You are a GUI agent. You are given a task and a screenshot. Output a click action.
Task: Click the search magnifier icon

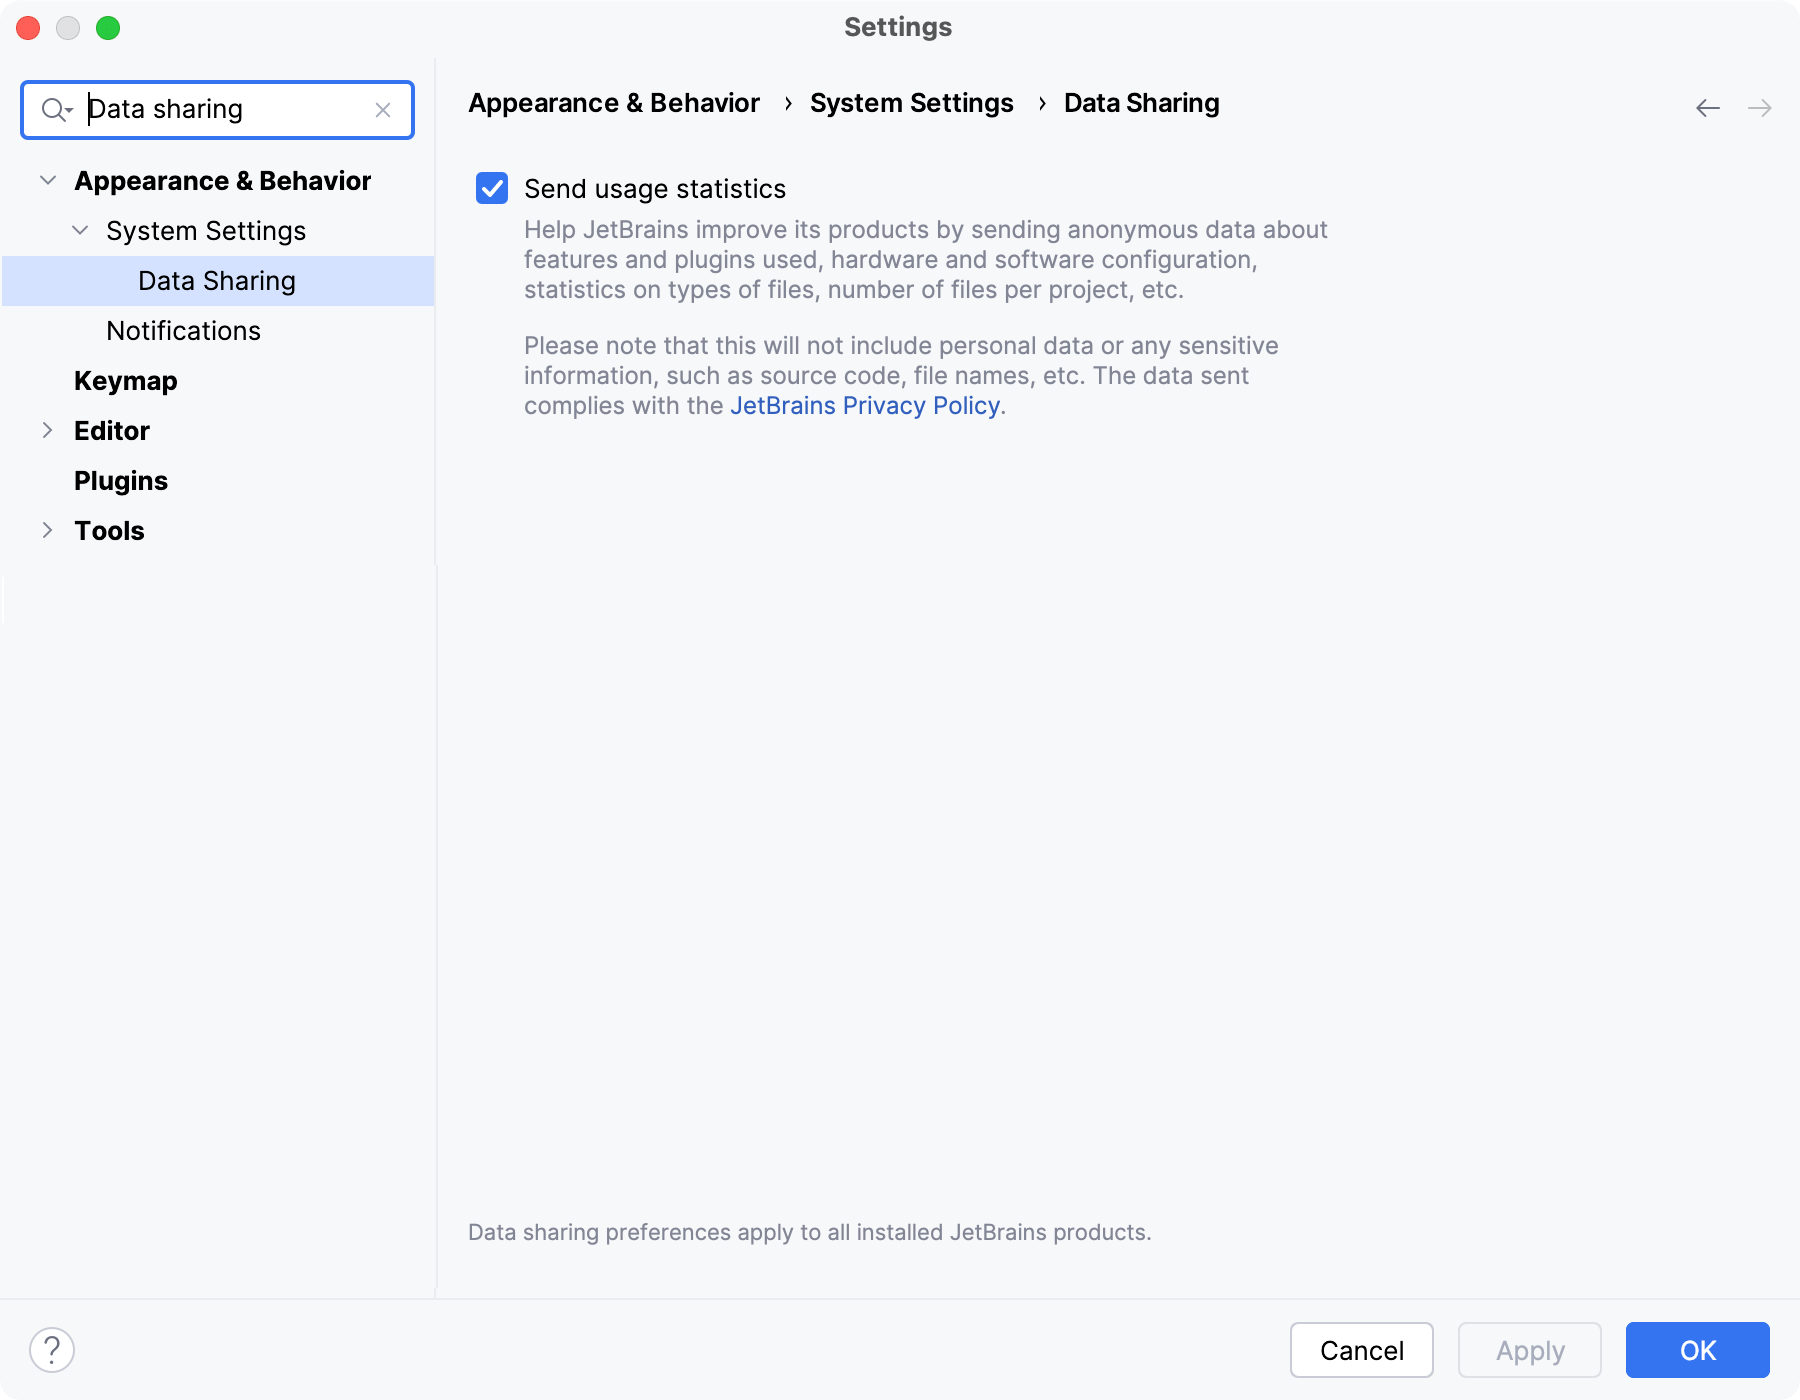(57, 109)
